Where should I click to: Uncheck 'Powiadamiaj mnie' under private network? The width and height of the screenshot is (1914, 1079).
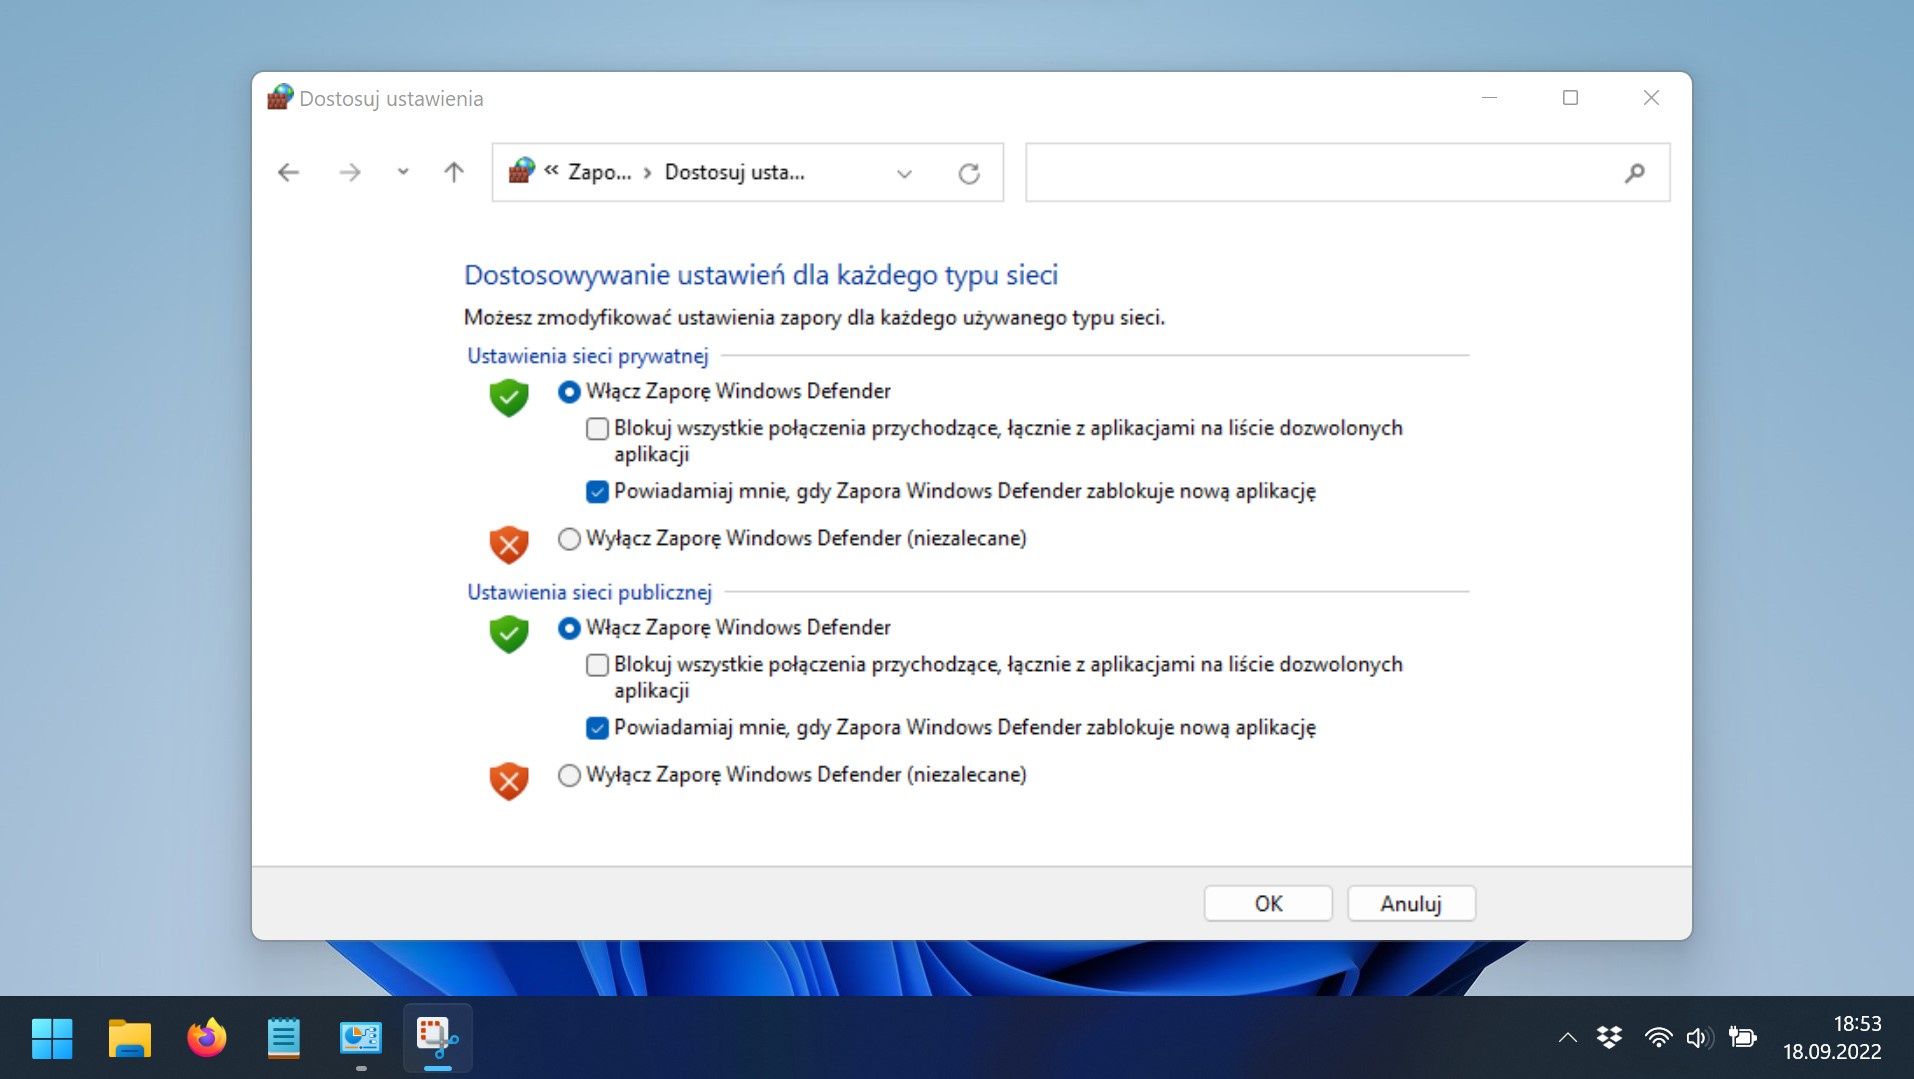tap(597, 492)
